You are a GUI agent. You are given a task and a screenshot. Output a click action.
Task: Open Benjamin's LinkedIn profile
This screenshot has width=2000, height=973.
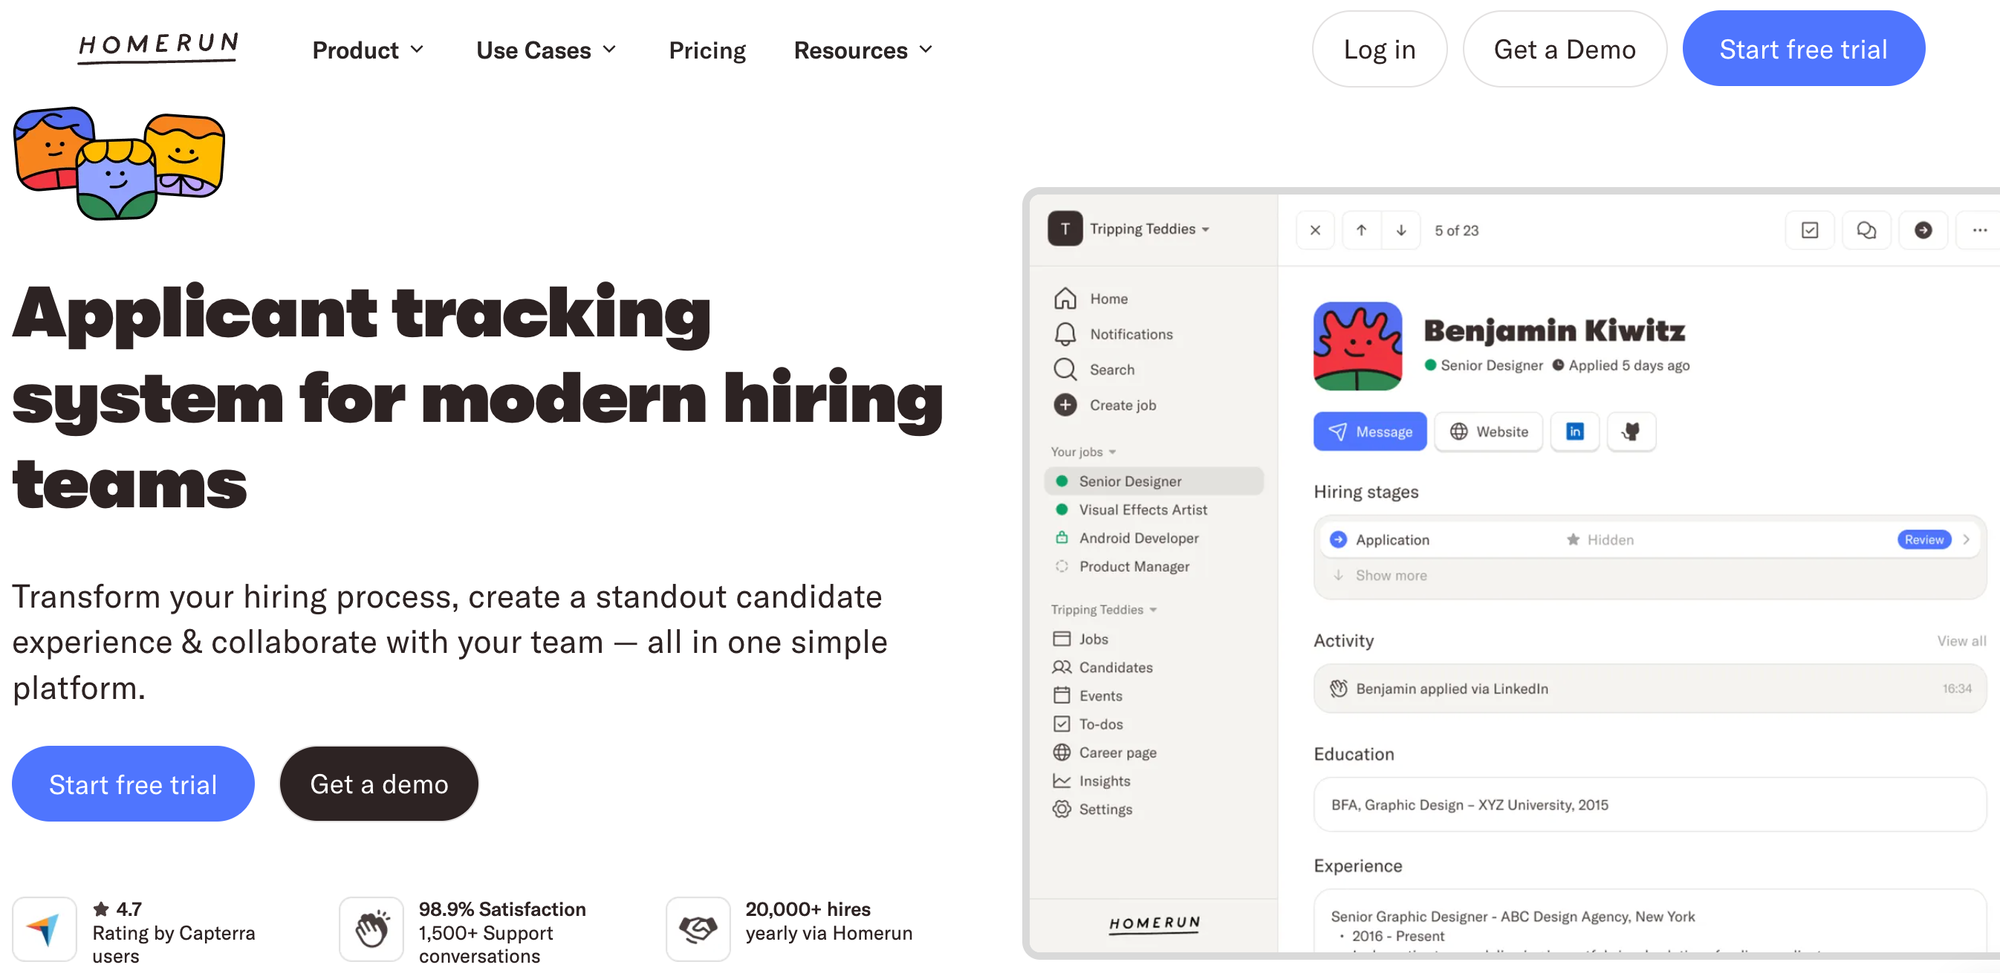1575,431
